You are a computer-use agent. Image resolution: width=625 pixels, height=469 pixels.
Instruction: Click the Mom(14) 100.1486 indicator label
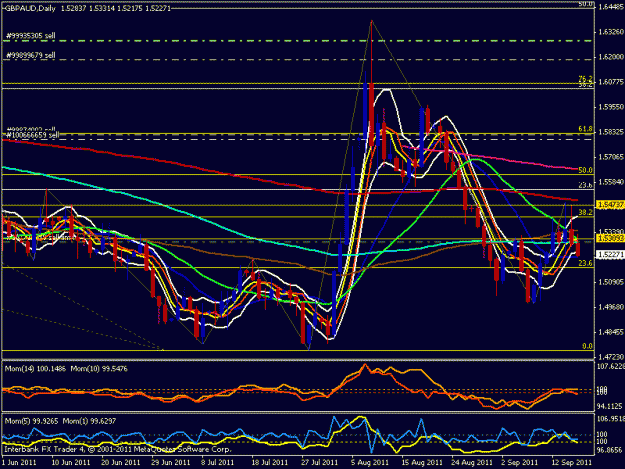click(x=35, y=369)
